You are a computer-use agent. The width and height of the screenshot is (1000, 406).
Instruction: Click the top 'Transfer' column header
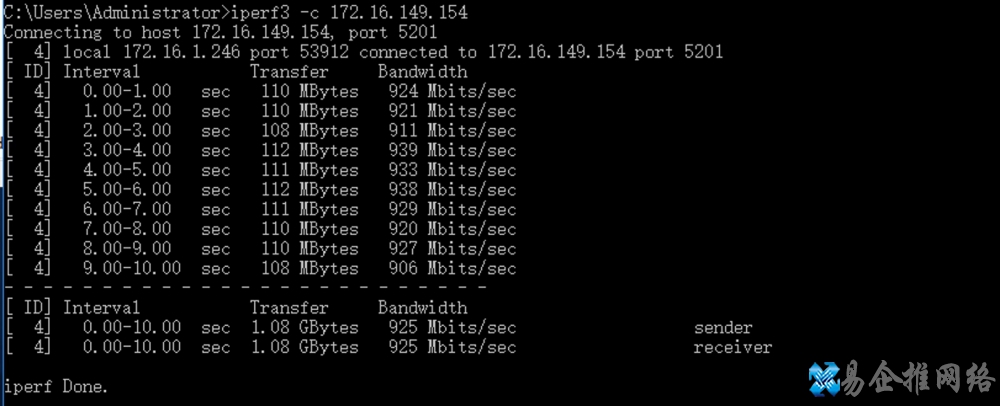point(289,72)
